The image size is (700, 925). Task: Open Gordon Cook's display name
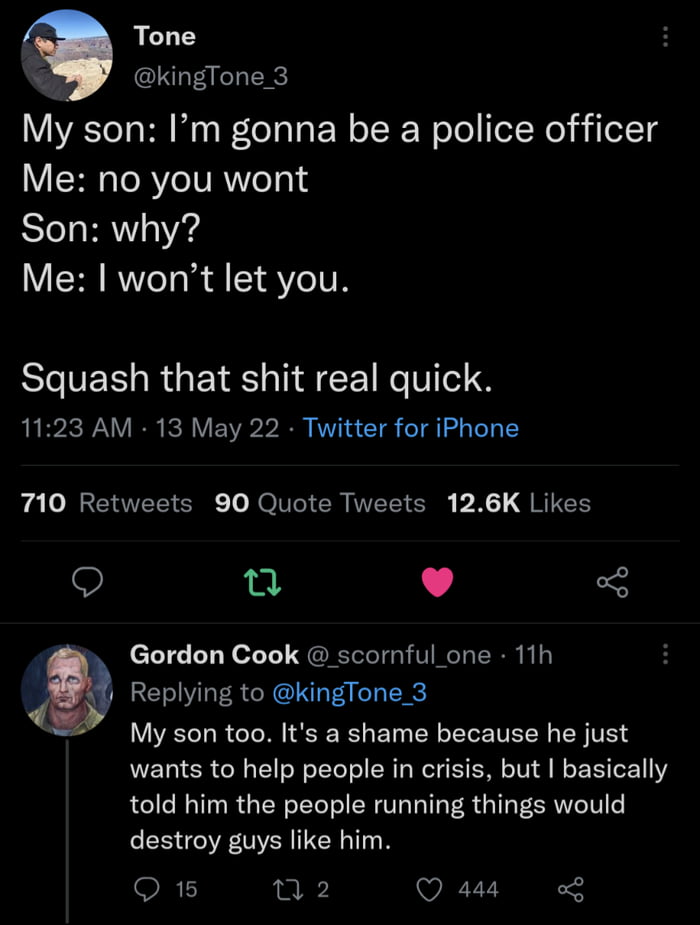[214, 655]
